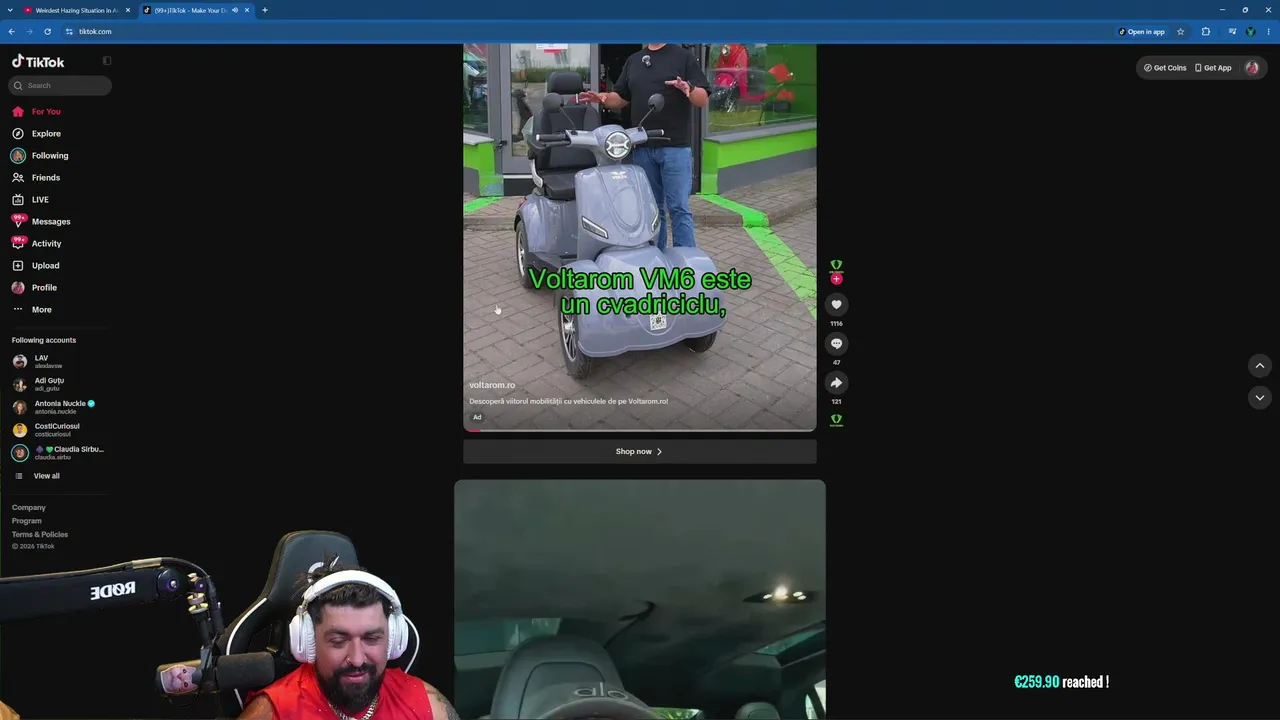Click the TikTok logo
The image size is (1280, 720).
pyautogui.click(x=38, y=61)
